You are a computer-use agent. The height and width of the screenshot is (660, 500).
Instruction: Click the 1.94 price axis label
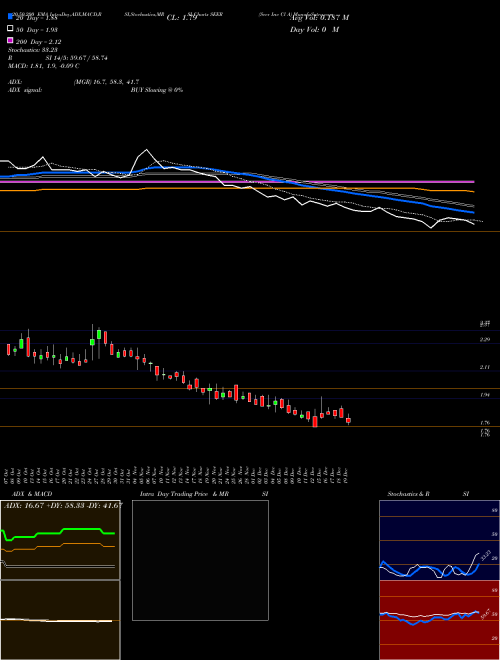[x=484, y=395]
